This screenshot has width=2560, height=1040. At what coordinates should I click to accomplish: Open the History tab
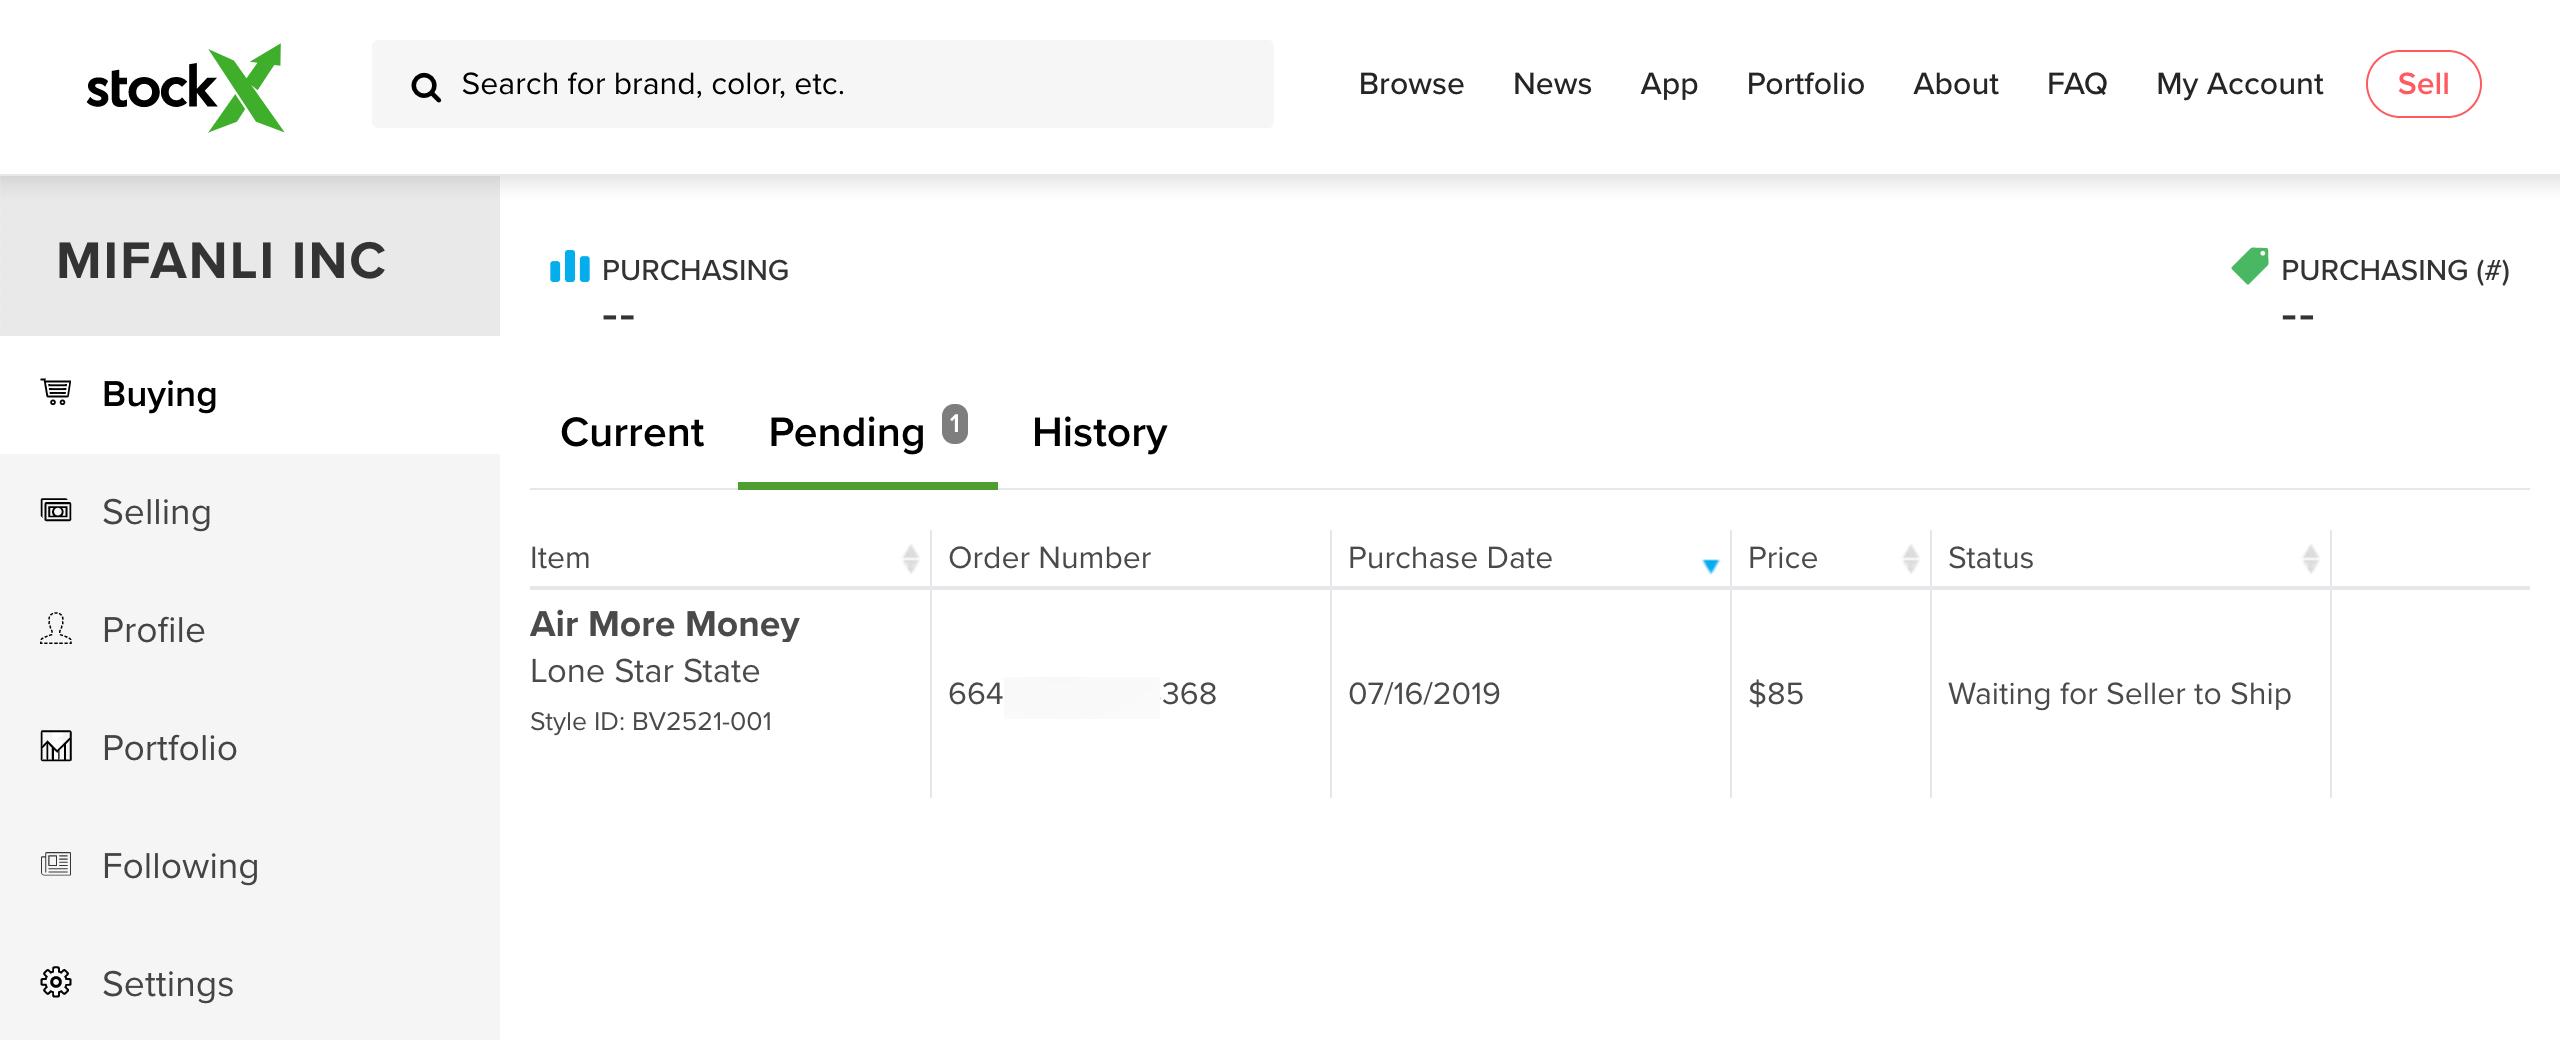[x=1099, y=433]
